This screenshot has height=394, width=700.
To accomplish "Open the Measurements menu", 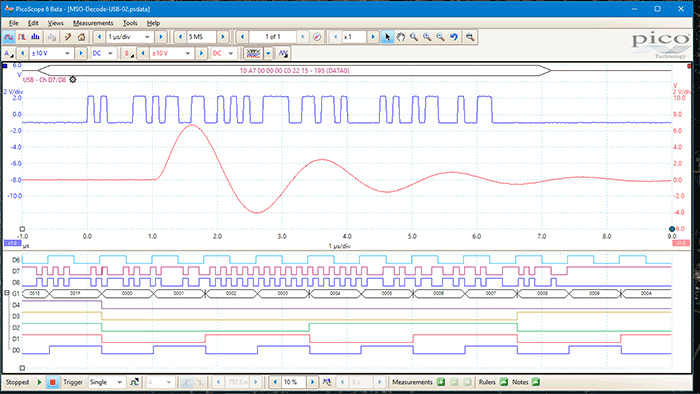I will point(93,23).
